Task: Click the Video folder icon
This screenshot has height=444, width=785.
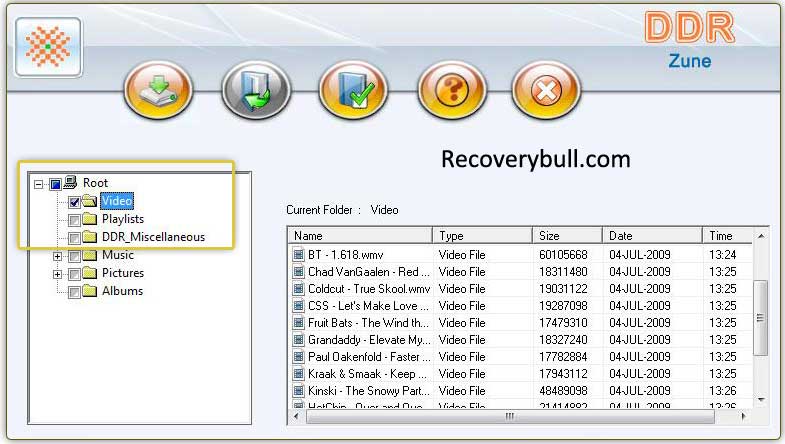Action: pyautogui.click(x=90, y=201)
